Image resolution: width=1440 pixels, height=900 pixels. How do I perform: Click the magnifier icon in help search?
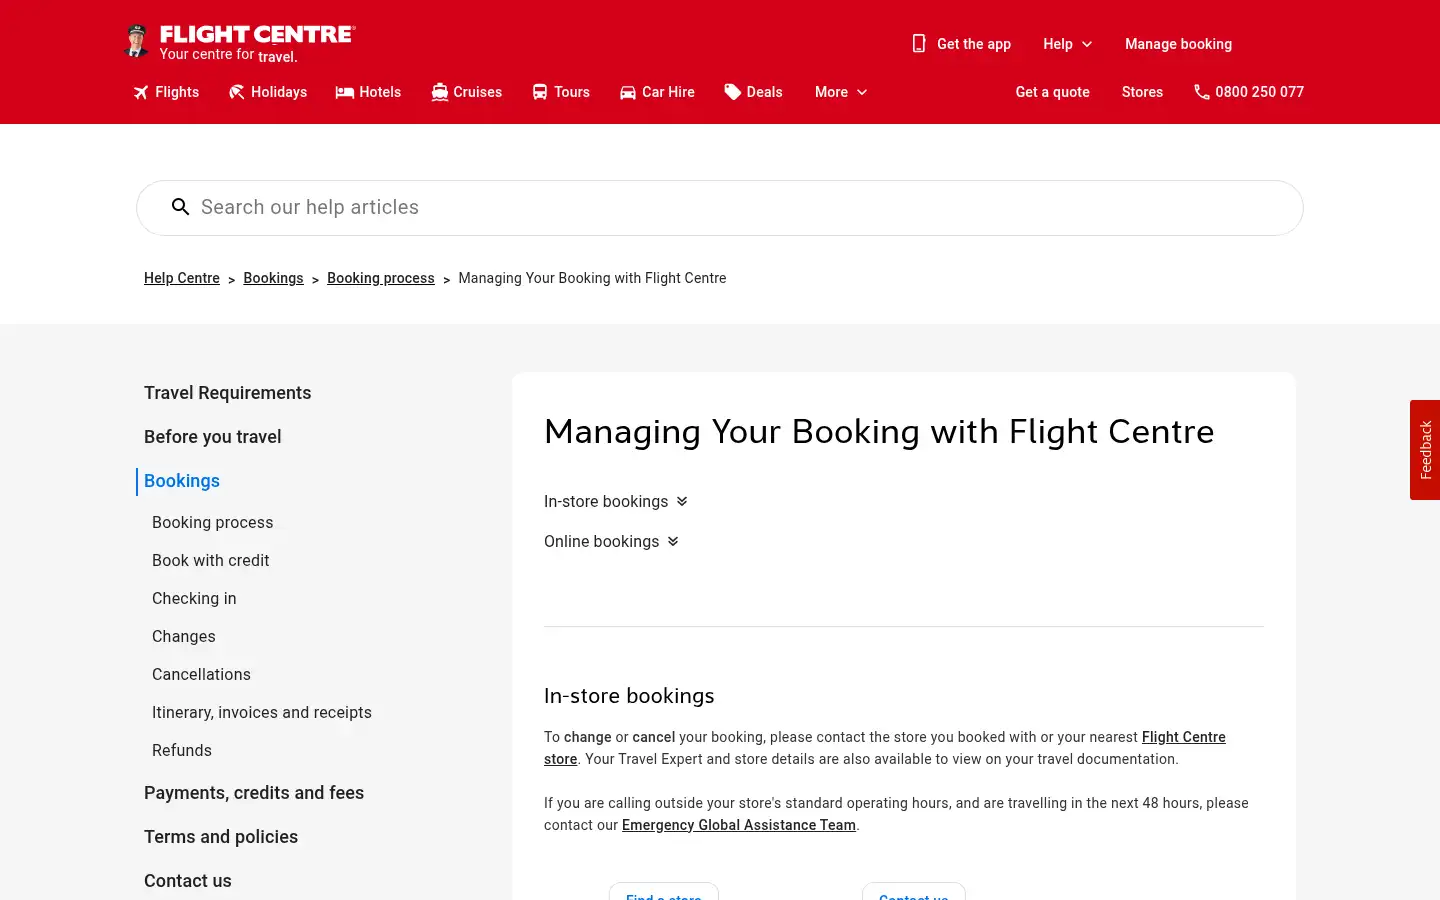click(x=181, y=207)
